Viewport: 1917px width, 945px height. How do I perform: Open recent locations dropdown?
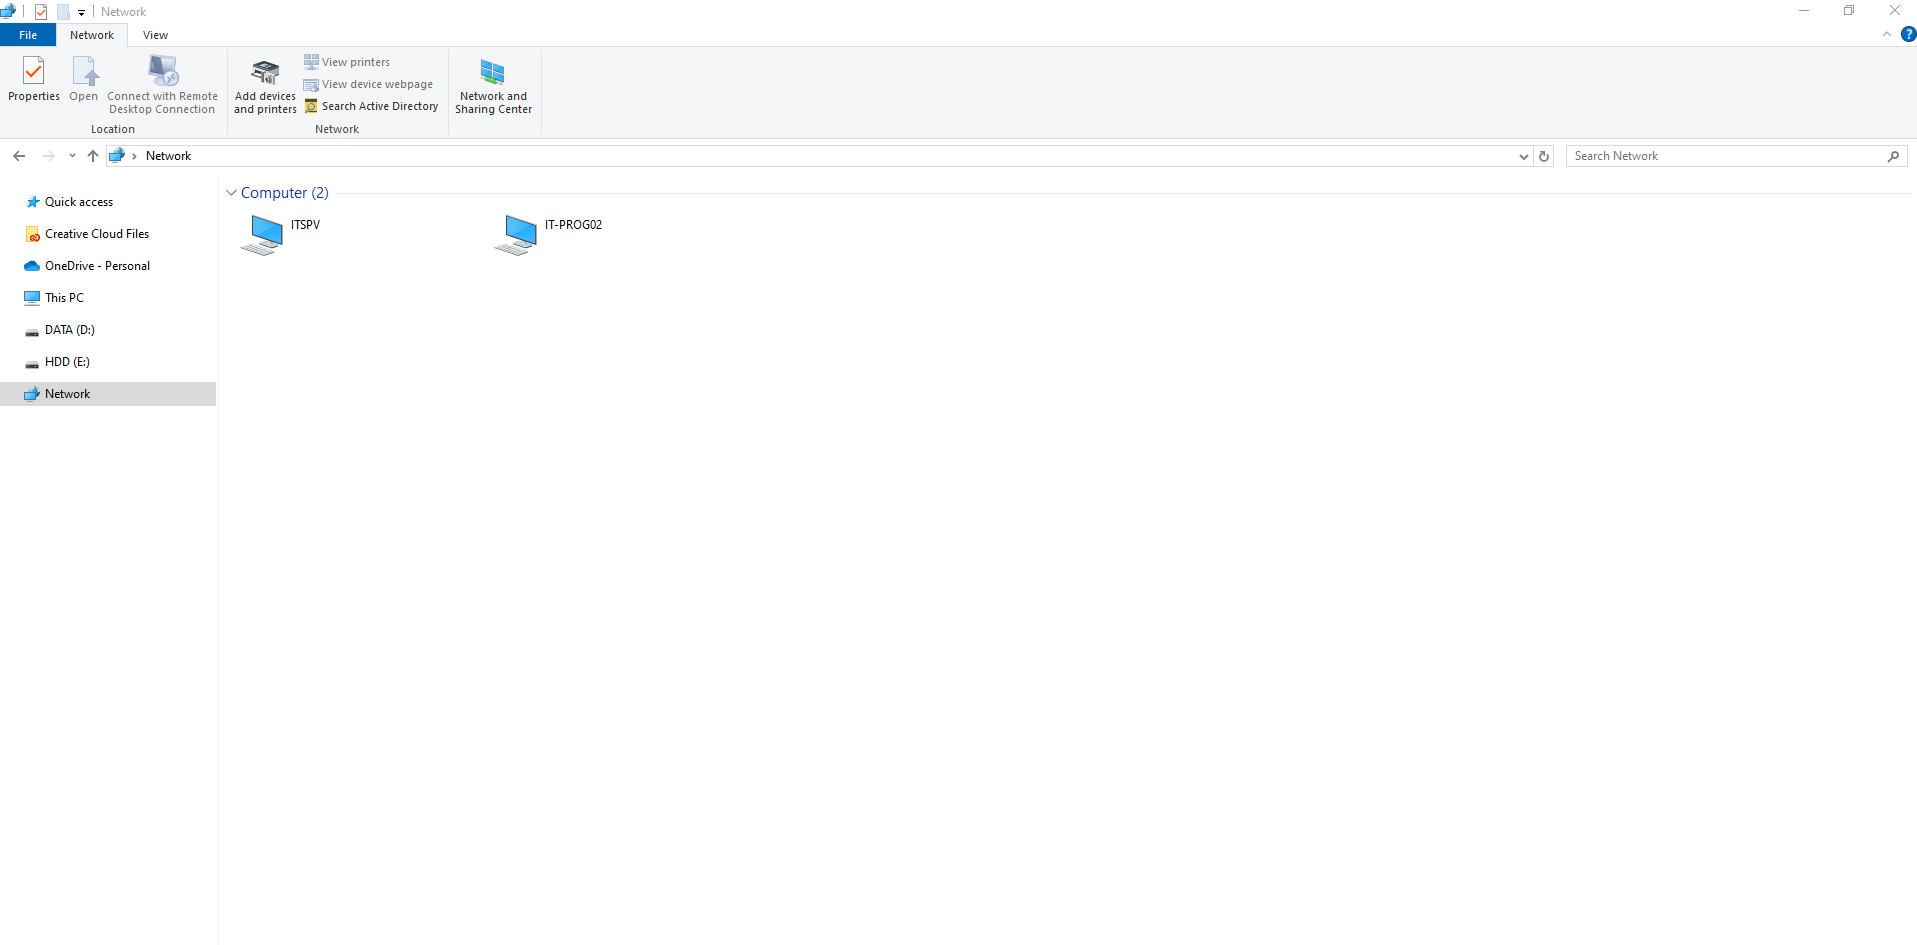click(x=72, y=156)
